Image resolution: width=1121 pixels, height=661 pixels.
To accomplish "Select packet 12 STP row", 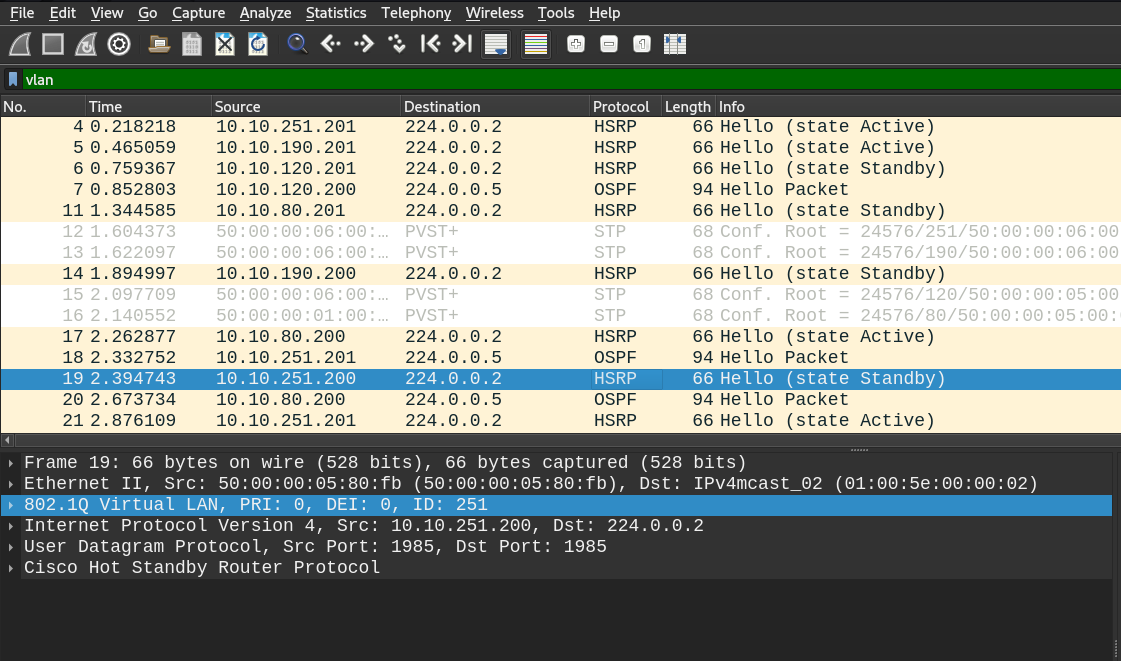I will click(x=560, y=232).
